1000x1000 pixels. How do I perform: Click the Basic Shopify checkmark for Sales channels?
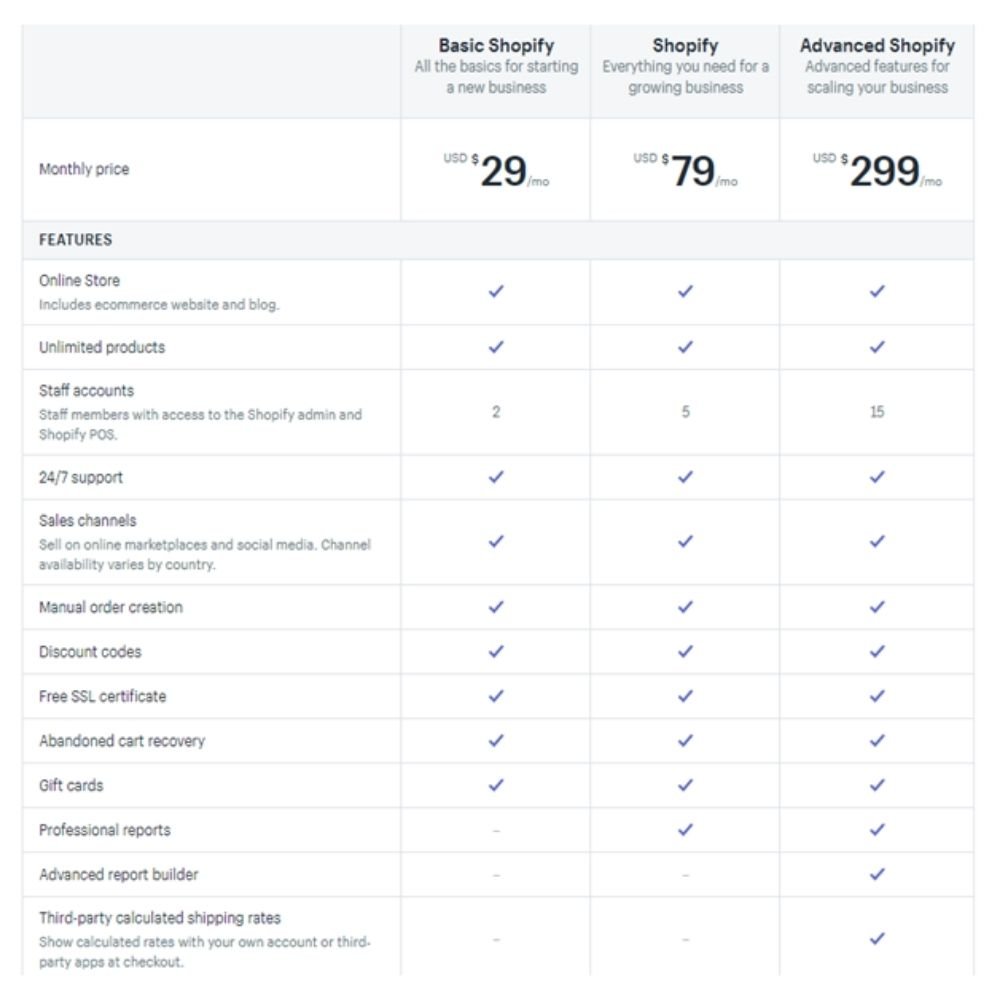496,541
